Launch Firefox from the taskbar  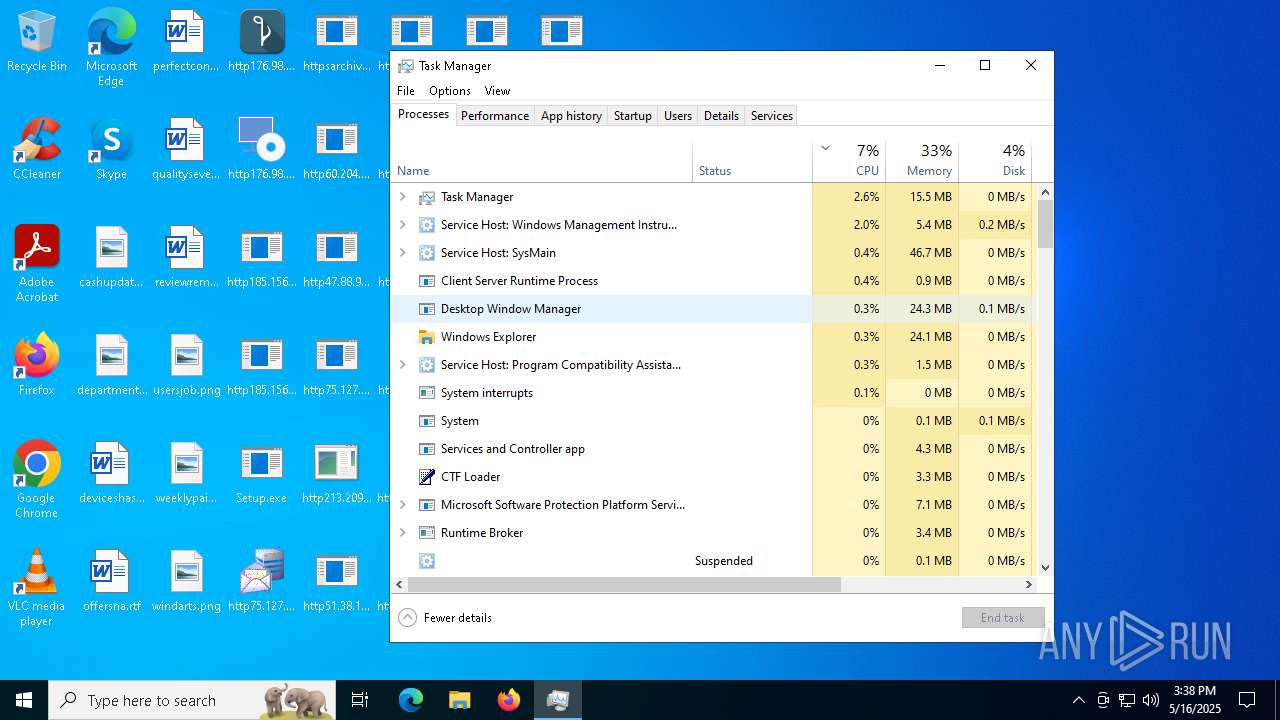coord(508,700)
